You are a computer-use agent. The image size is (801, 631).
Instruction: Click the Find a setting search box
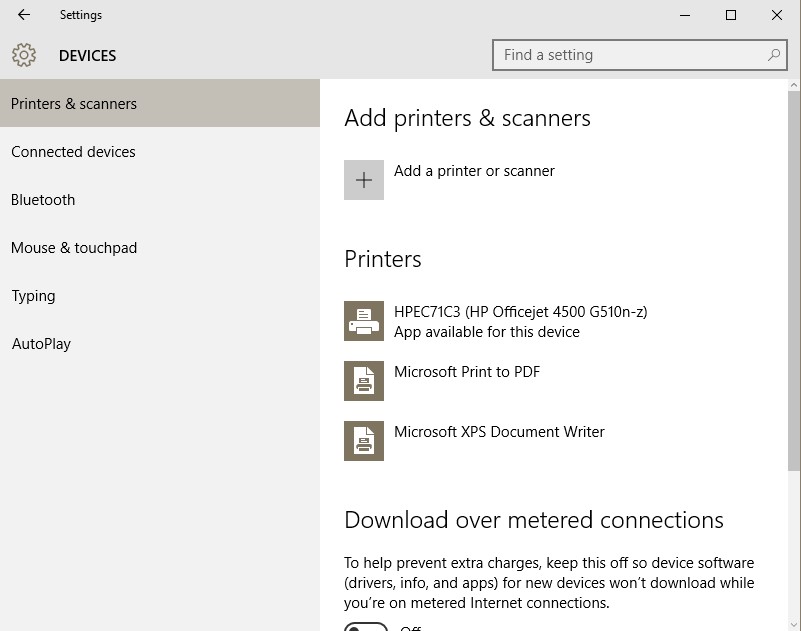640,55
